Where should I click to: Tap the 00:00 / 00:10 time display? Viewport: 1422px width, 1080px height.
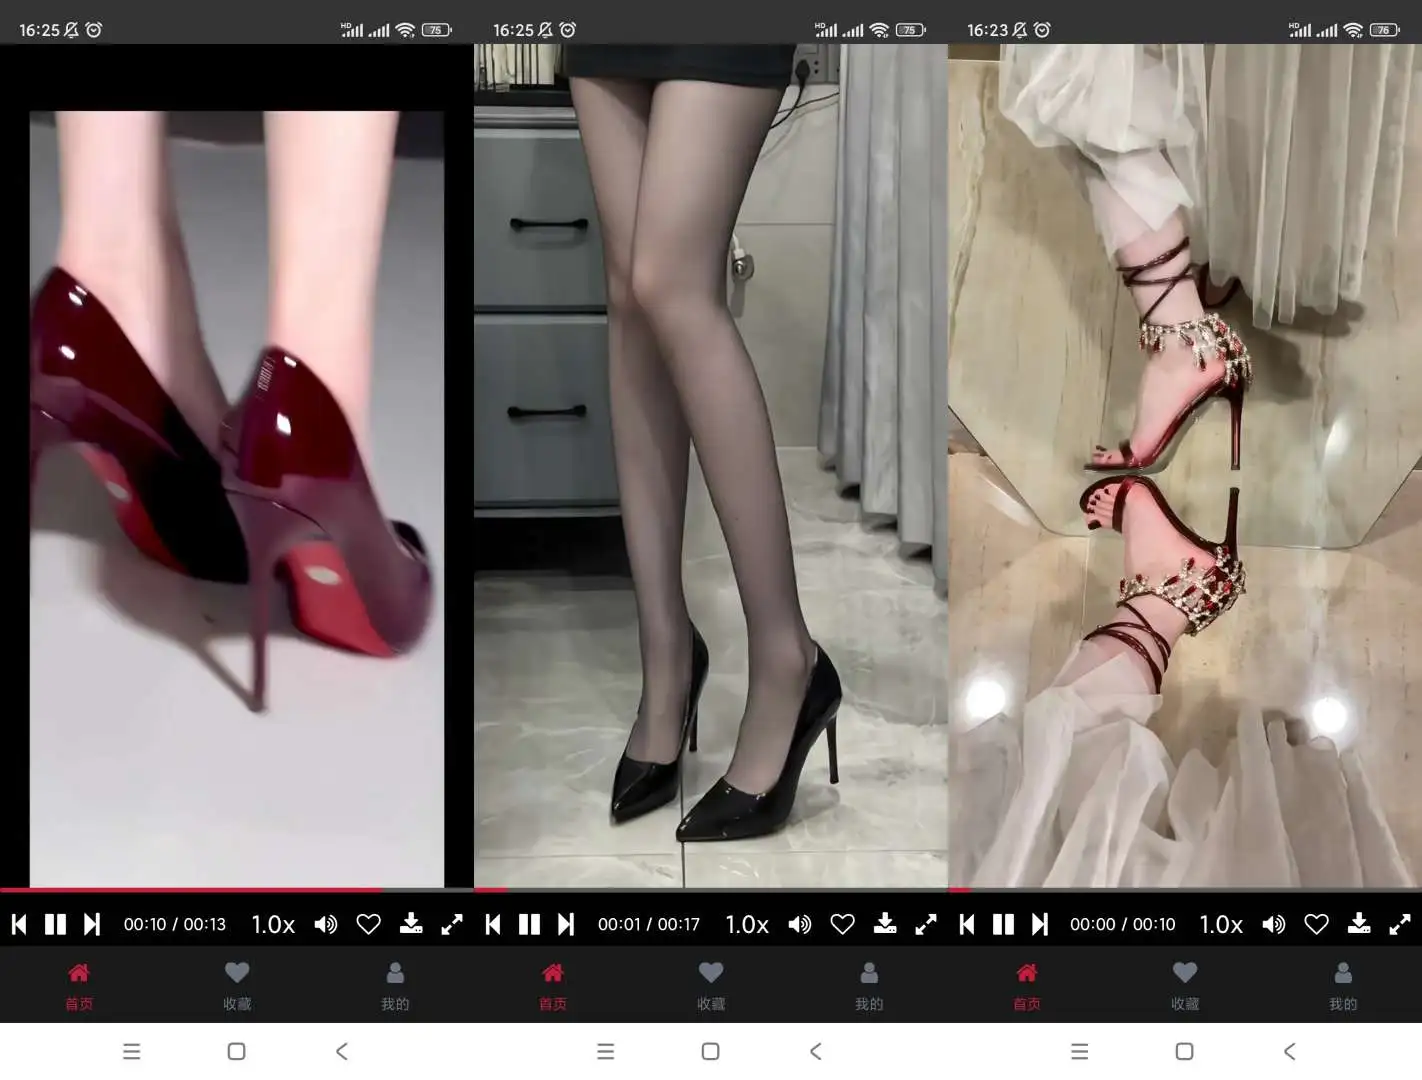pos(1123,924)
